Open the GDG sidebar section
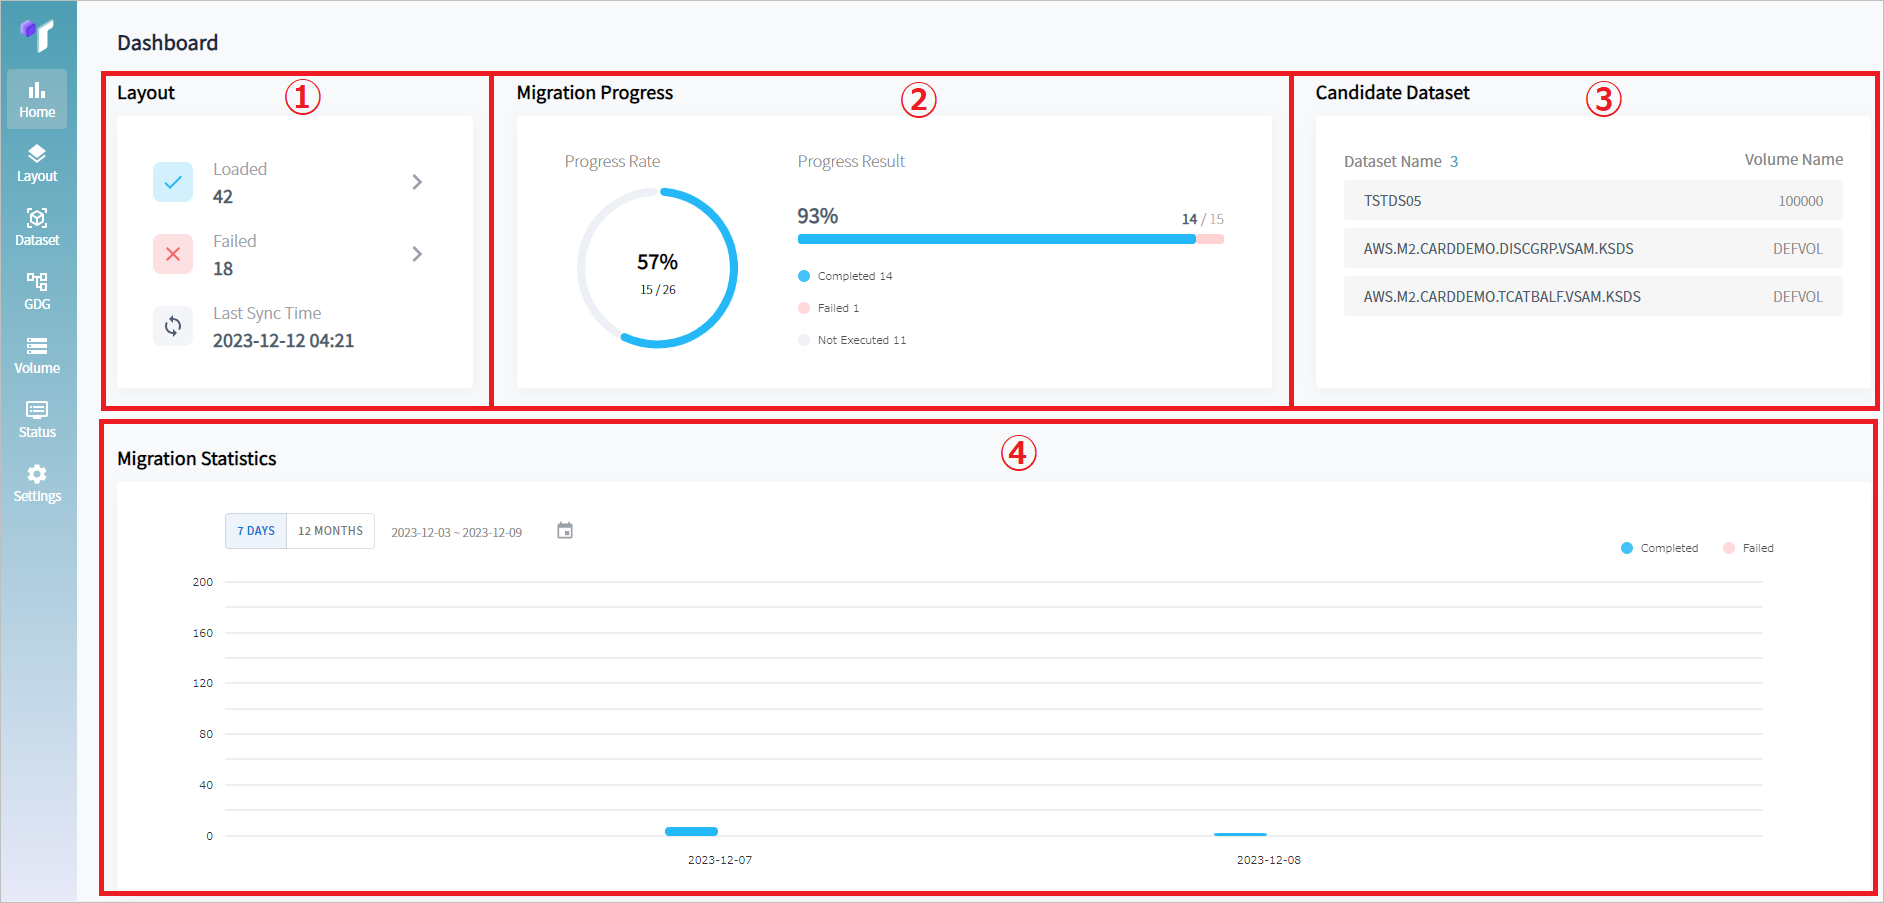The image size is (1884, 903). tap(37, 291)
